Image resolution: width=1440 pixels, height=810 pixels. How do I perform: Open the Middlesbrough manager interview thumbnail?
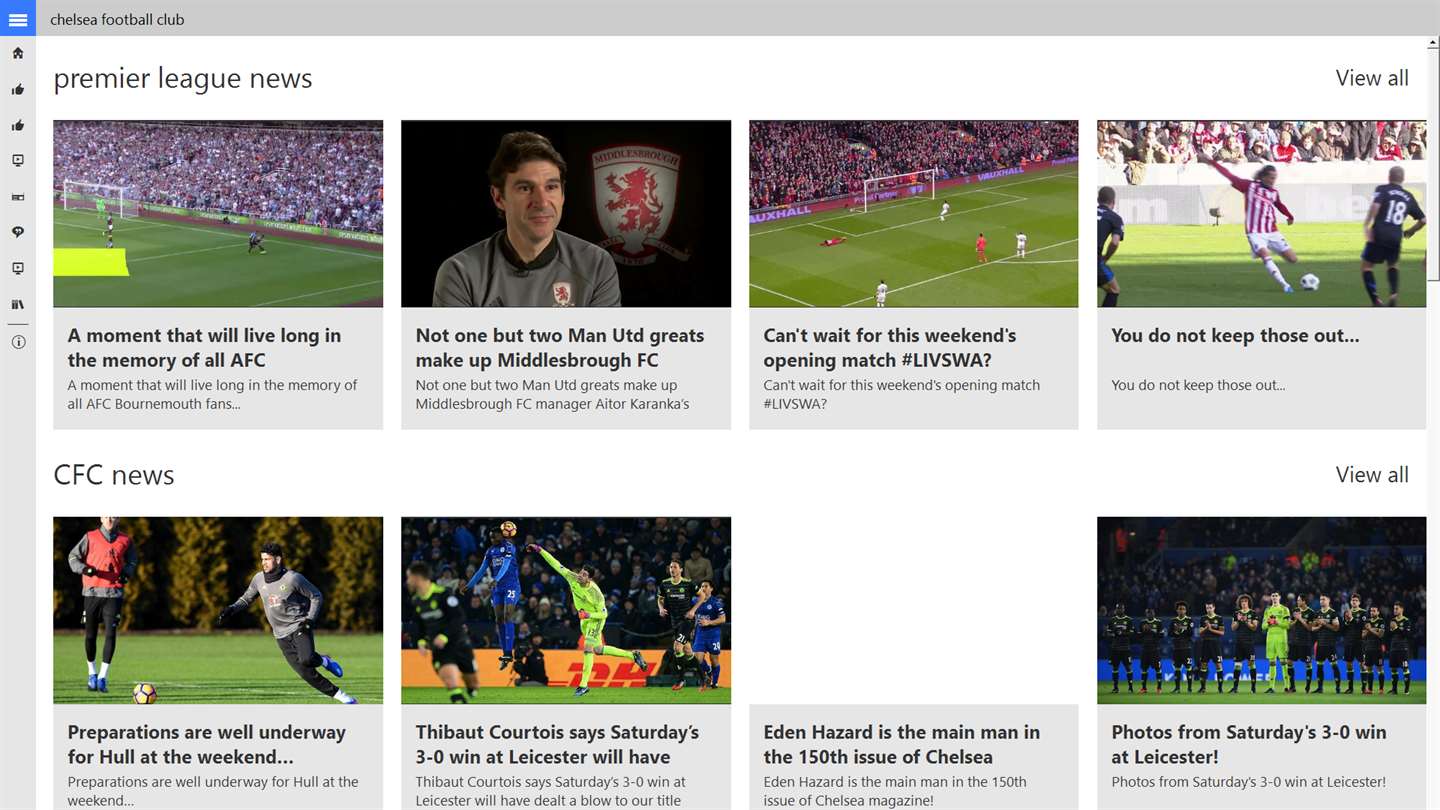coord(566,214)
